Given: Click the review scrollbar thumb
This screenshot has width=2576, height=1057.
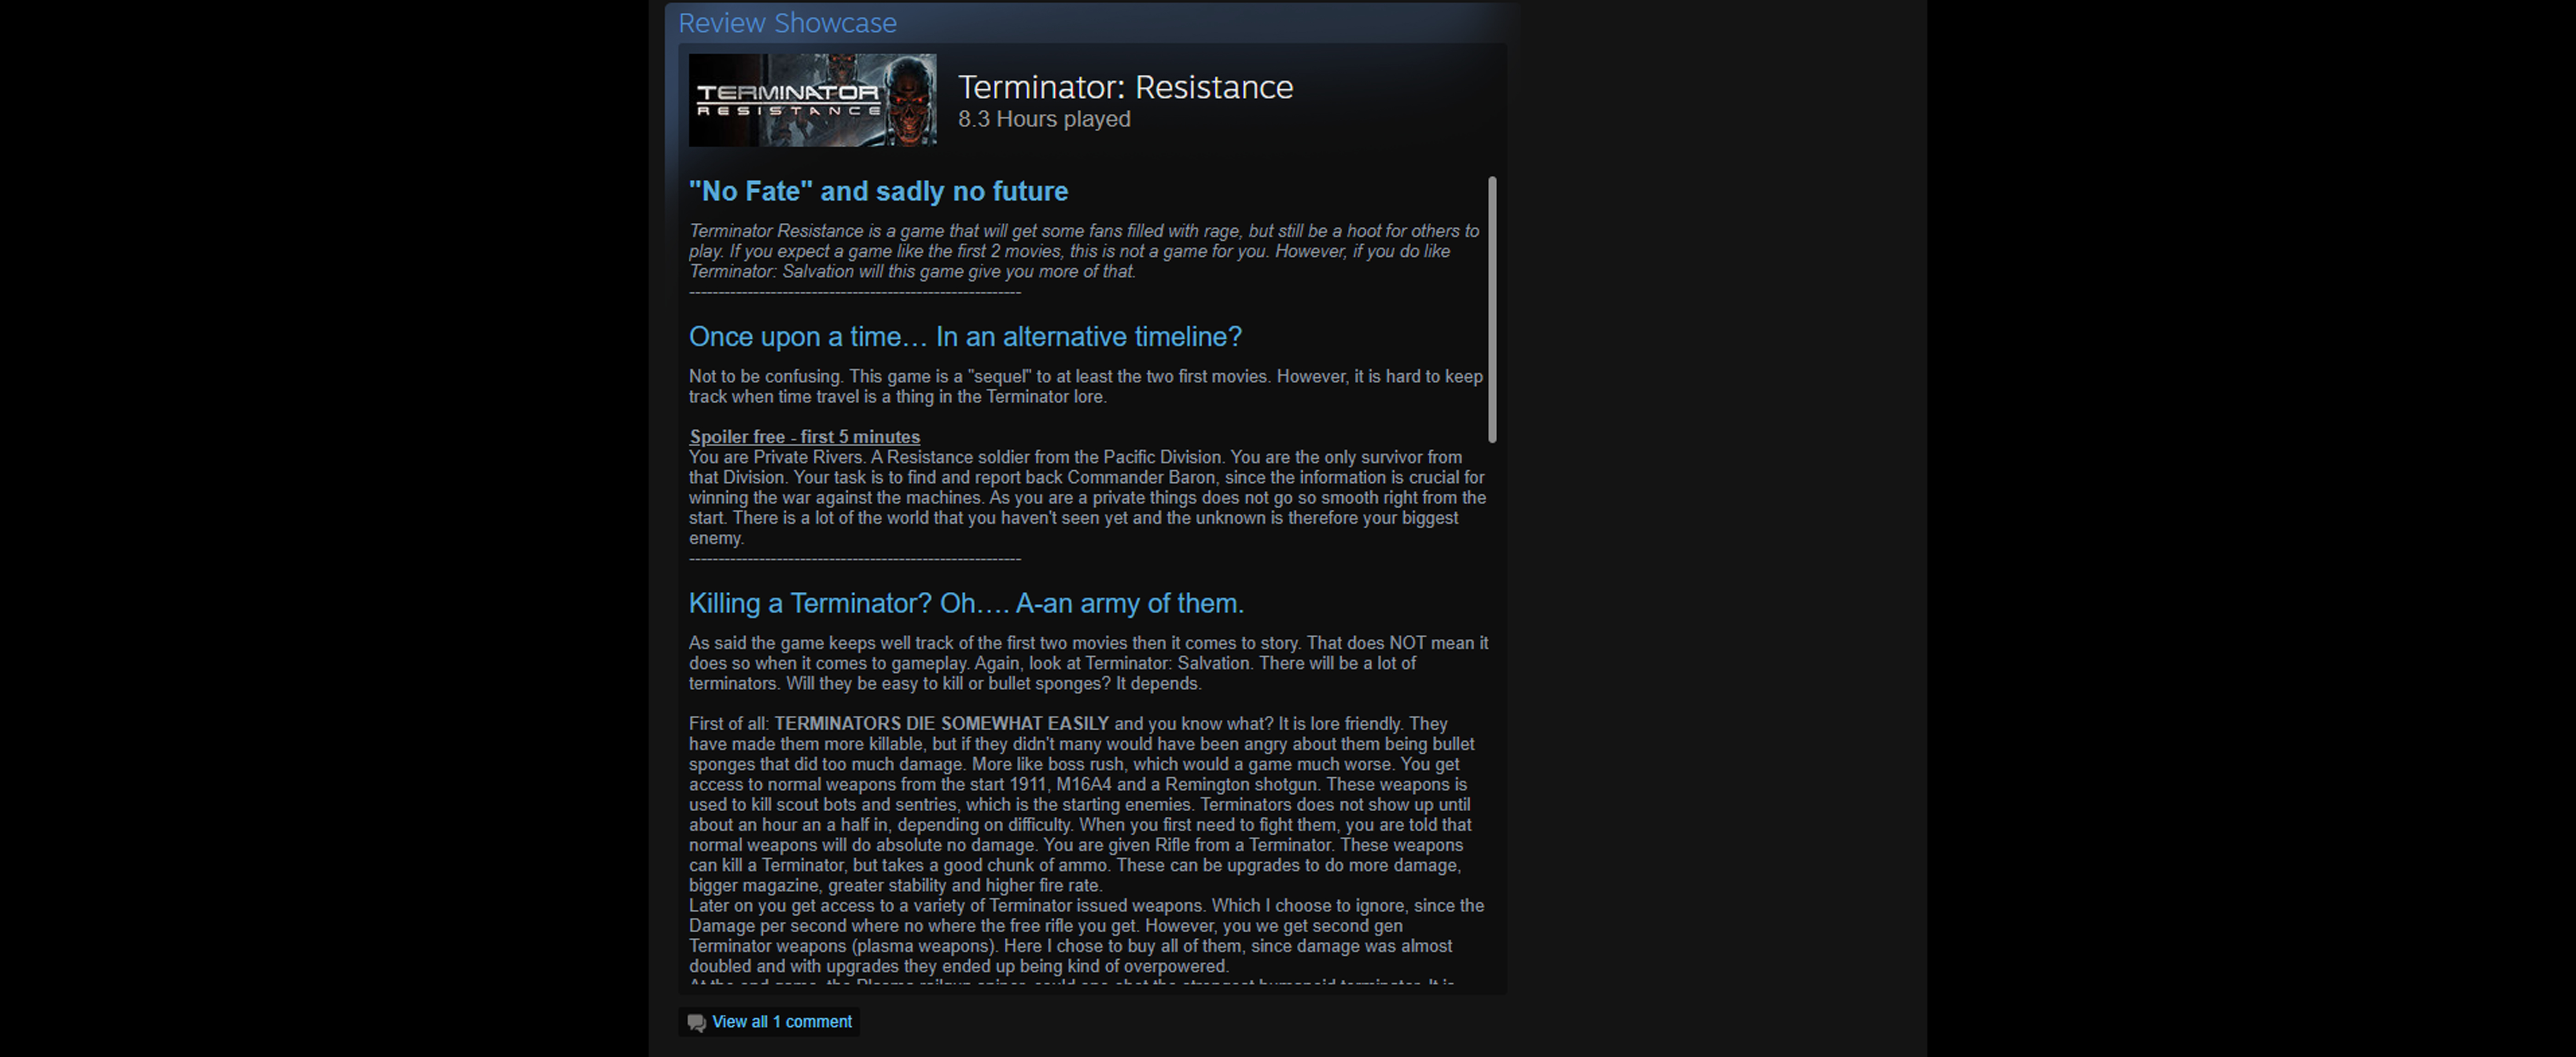Looking at the screenshot, I should pos(1492,310).
